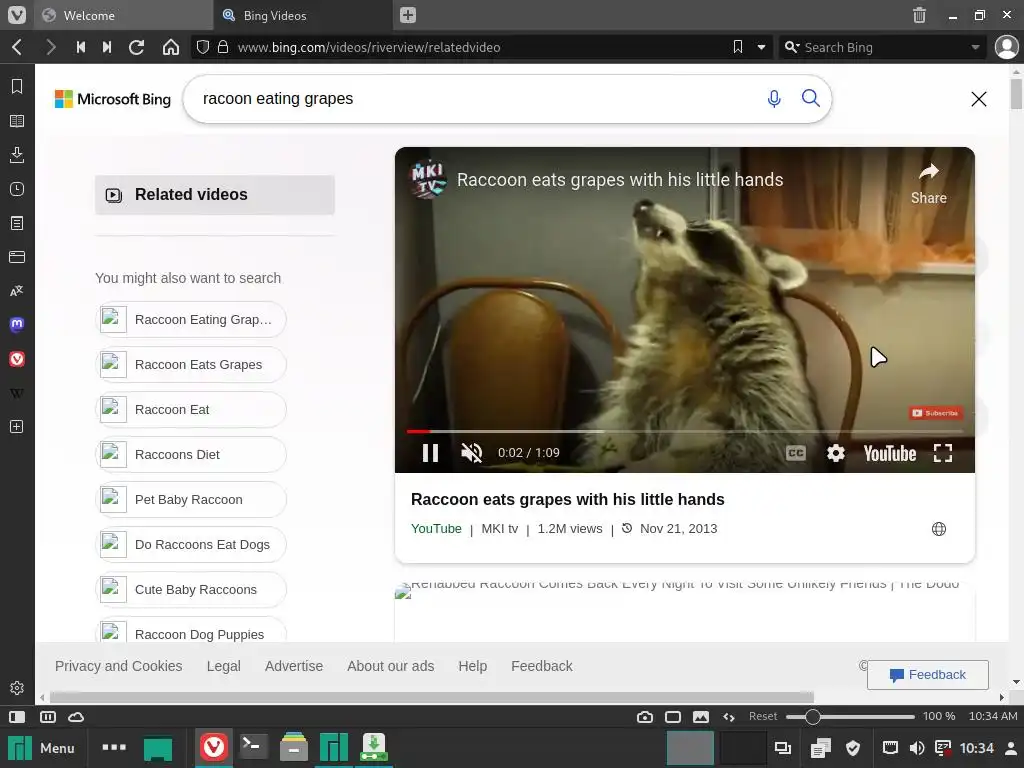1024x768 pixels.
Task: Close the video view with X
Action: [978, 99]
